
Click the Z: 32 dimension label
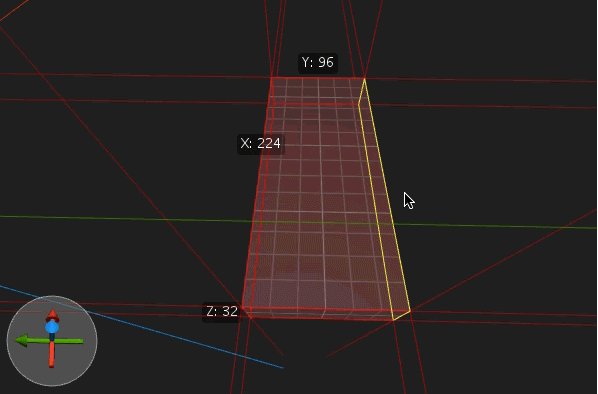[x=222, y=312]
